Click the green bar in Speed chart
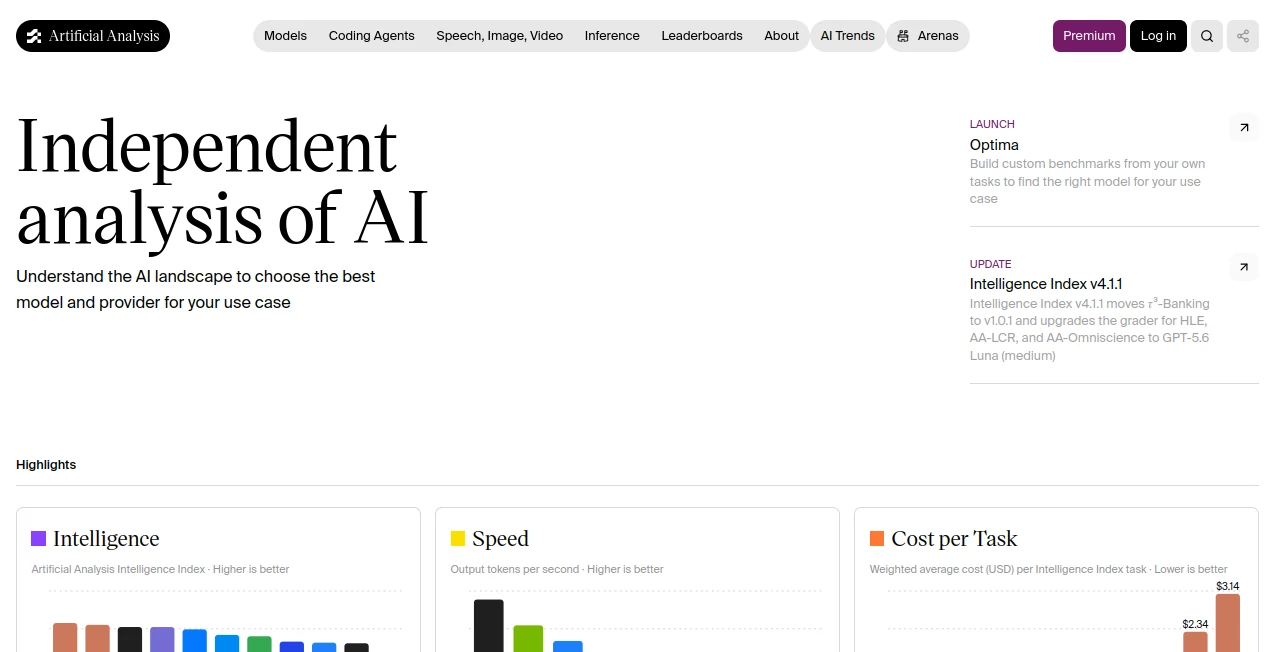This screenshot has width=1276, height=652. click(x=528, y=639)
